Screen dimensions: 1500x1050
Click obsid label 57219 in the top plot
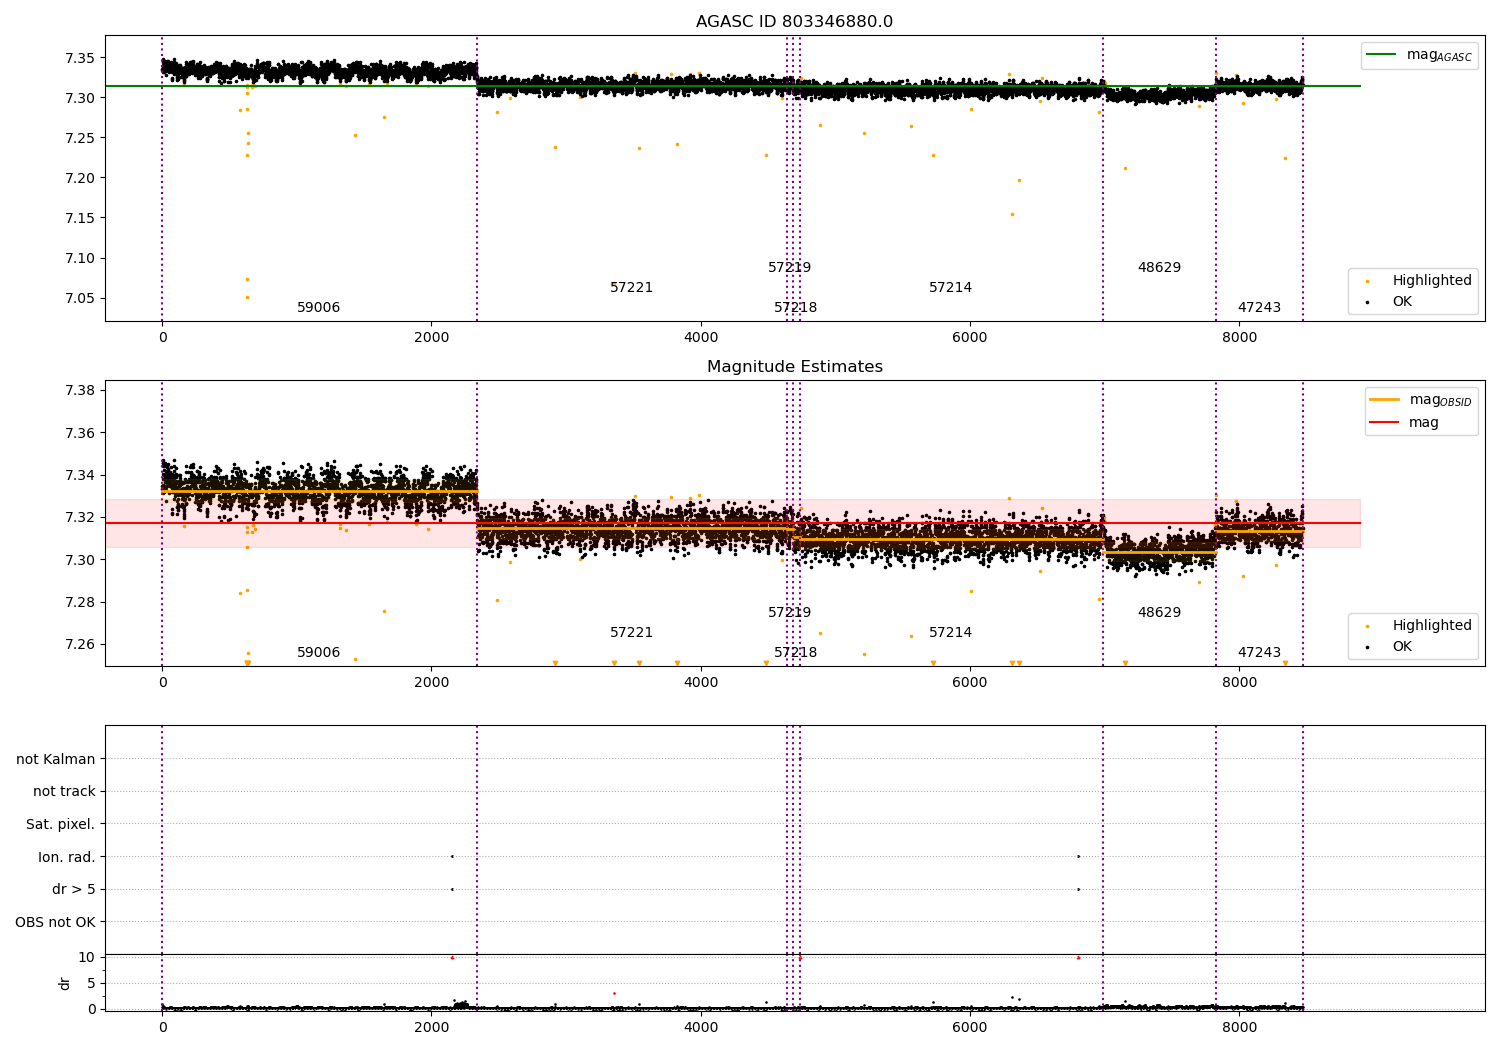pos(789,268)
